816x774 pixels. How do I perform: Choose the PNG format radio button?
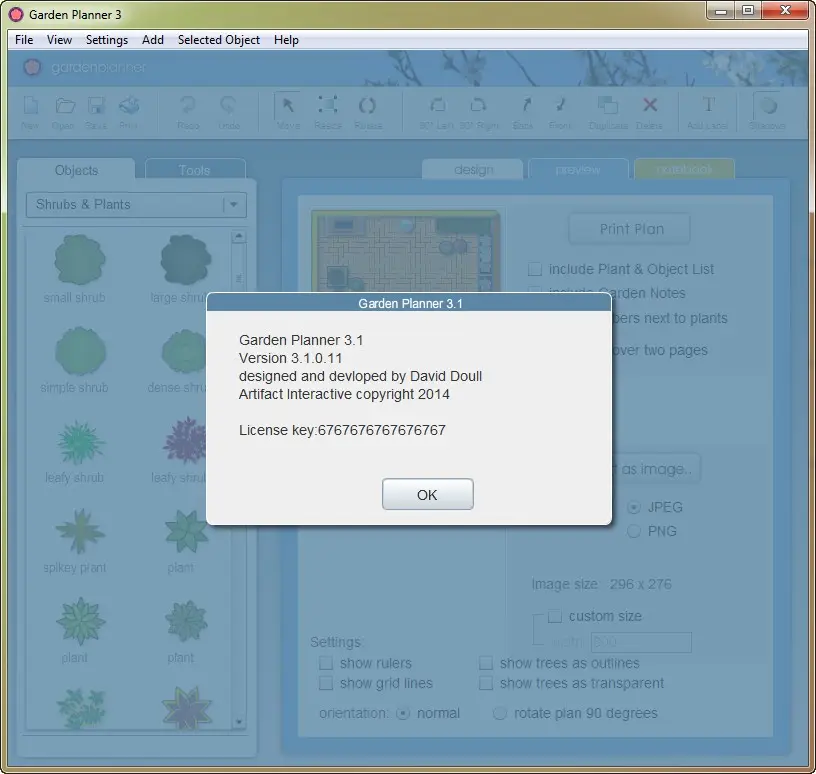click(633, 531)
